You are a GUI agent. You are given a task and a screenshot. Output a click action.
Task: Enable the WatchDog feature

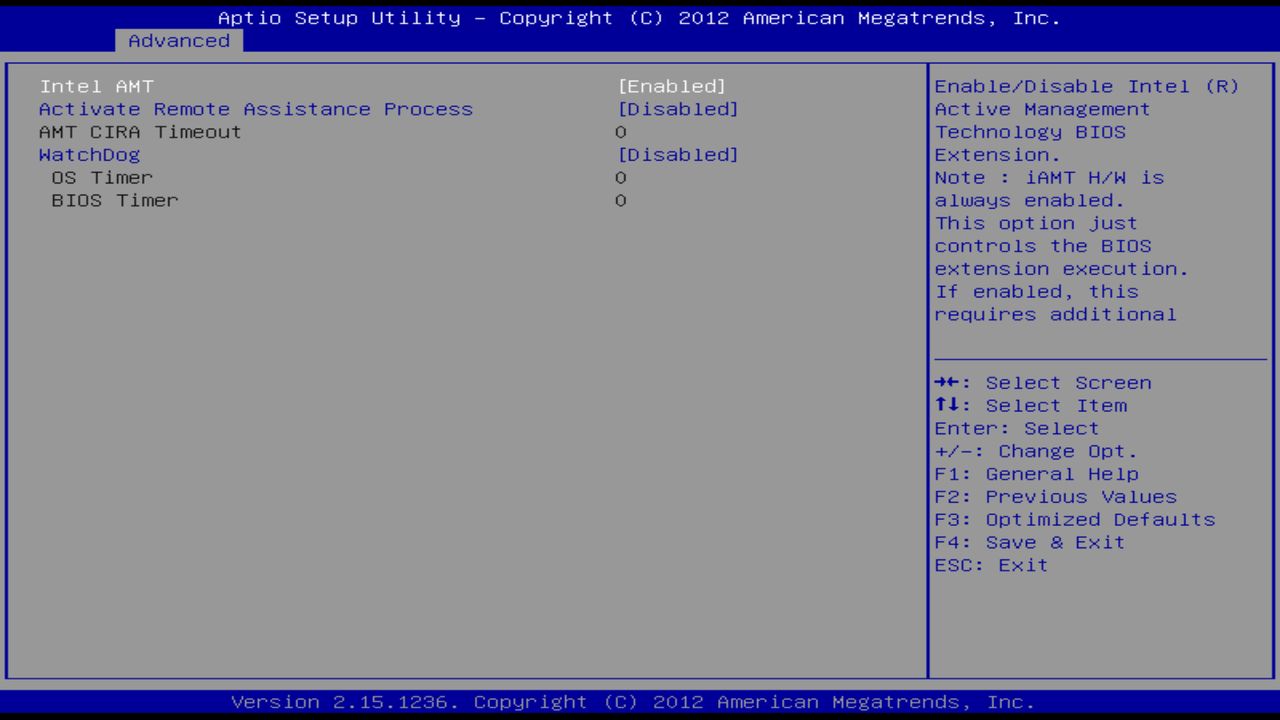click(x=680, y=154)
